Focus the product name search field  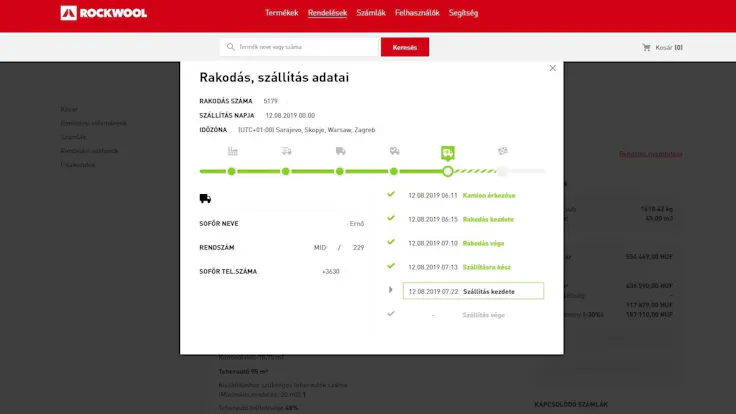(x=299, y=47)
